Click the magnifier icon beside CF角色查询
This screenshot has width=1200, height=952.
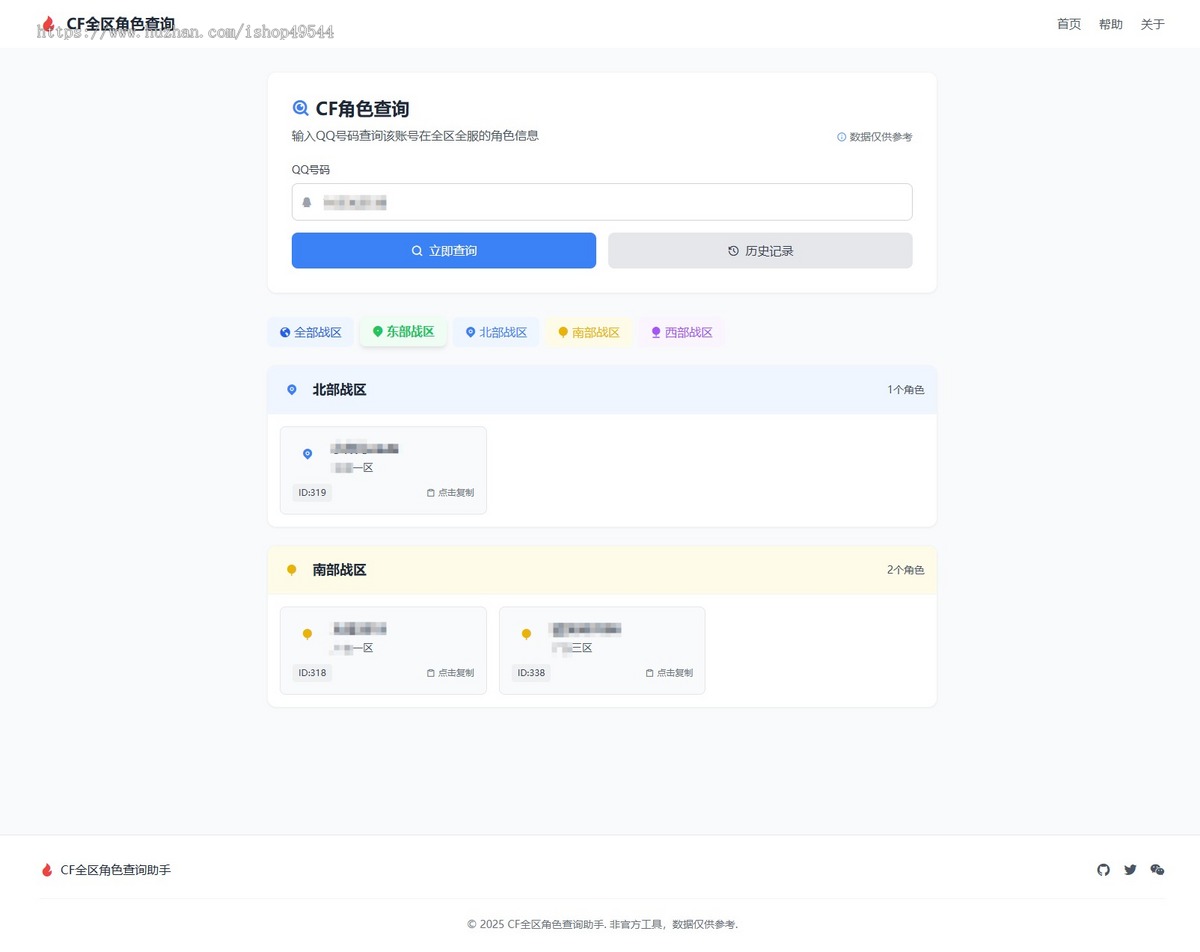tap(301, 109)
